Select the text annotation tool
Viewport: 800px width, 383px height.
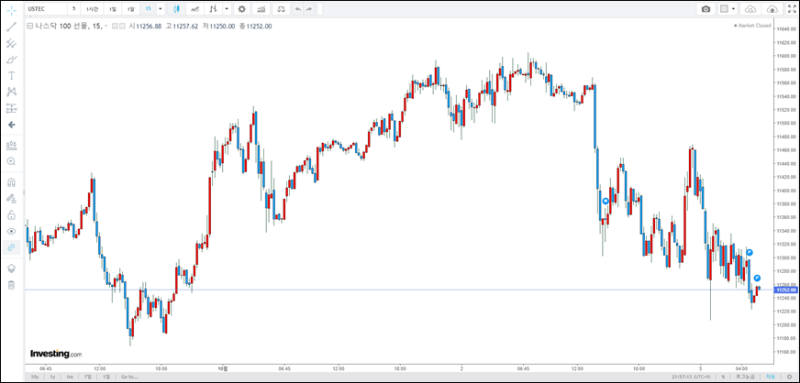[11, 75]
